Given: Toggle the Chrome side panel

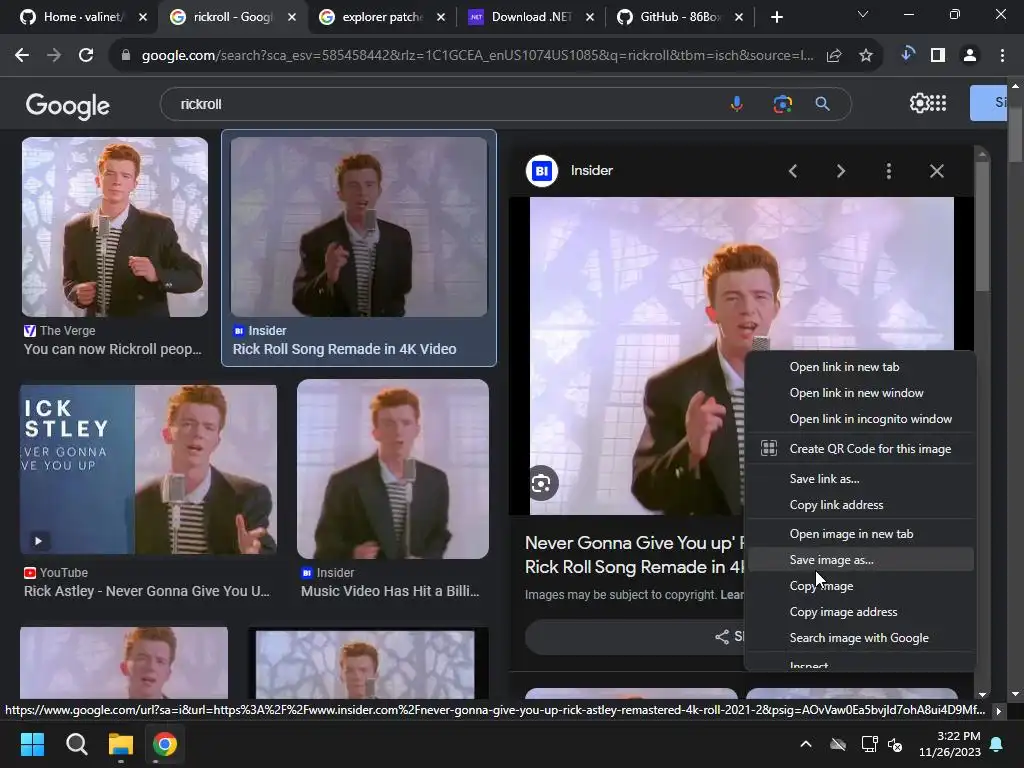Looking at the screenshot, I should pos(938,56).
